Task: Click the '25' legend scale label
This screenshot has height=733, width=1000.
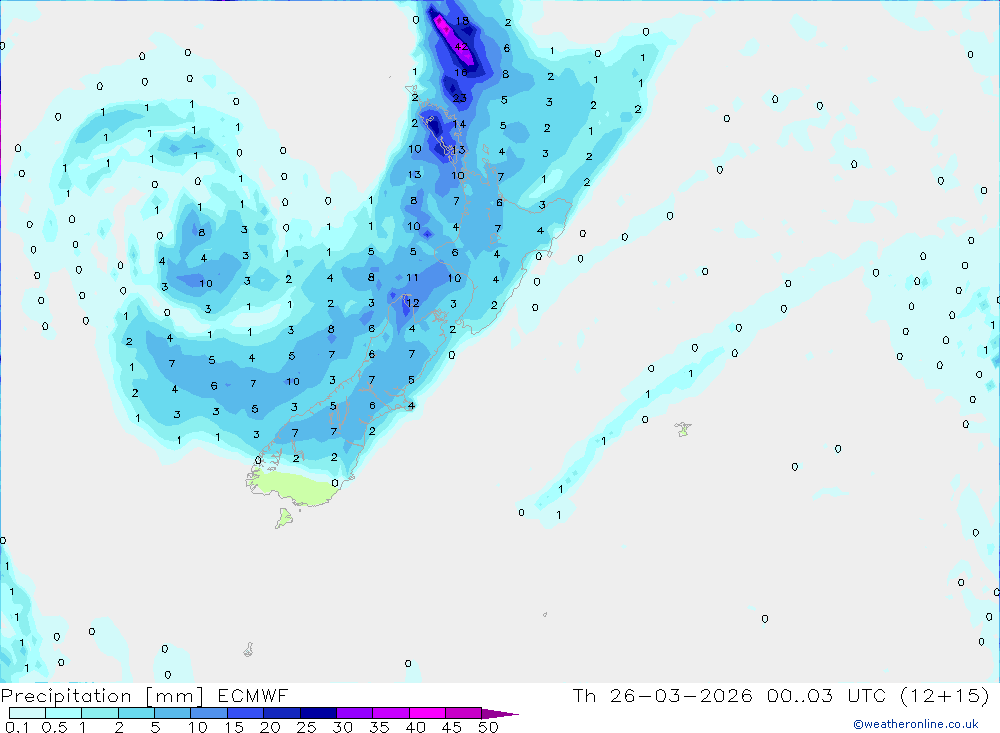Action: [306, 727]
